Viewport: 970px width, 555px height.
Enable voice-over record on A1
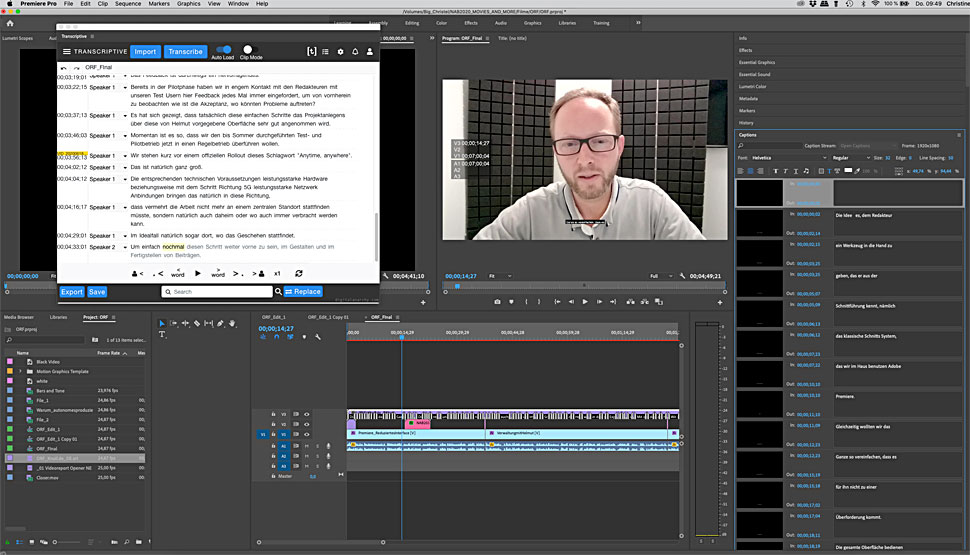[328, 446]
